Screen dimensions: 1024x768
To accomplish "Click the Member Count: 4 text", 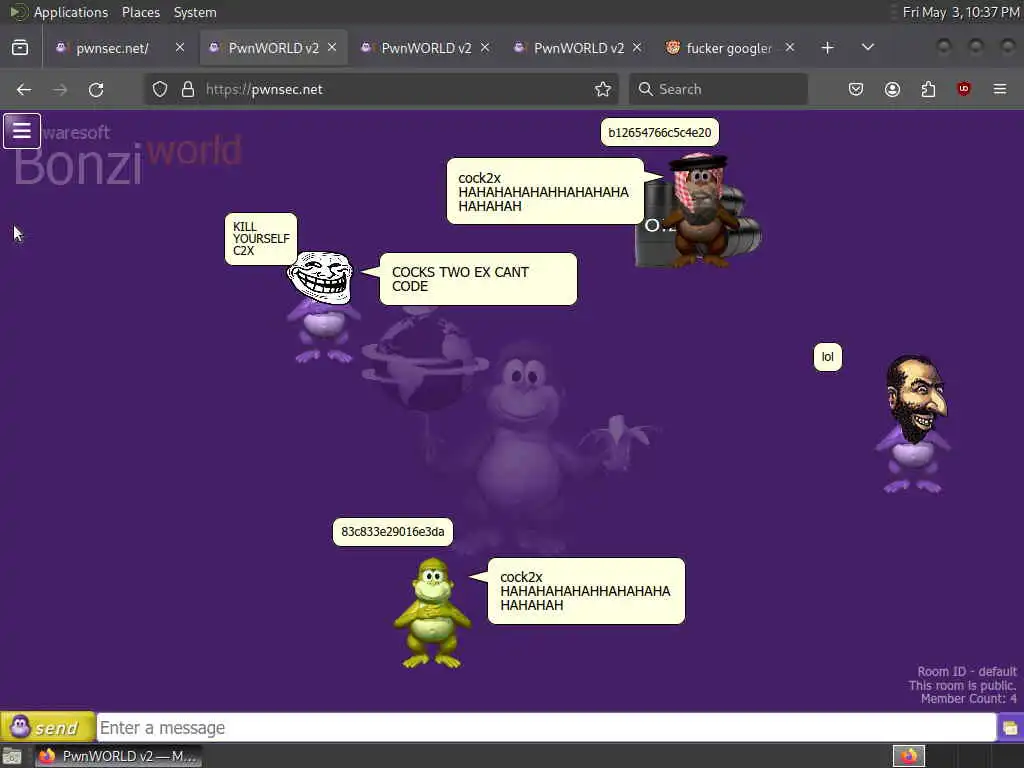I will (x=968, y=699).
